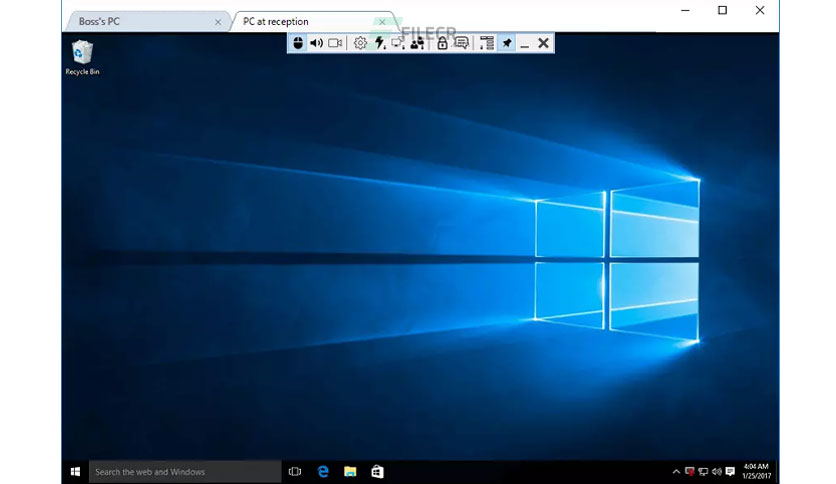Maximize the remote viewer window
The image size is (836, 484).
click(x=722, y=10)
